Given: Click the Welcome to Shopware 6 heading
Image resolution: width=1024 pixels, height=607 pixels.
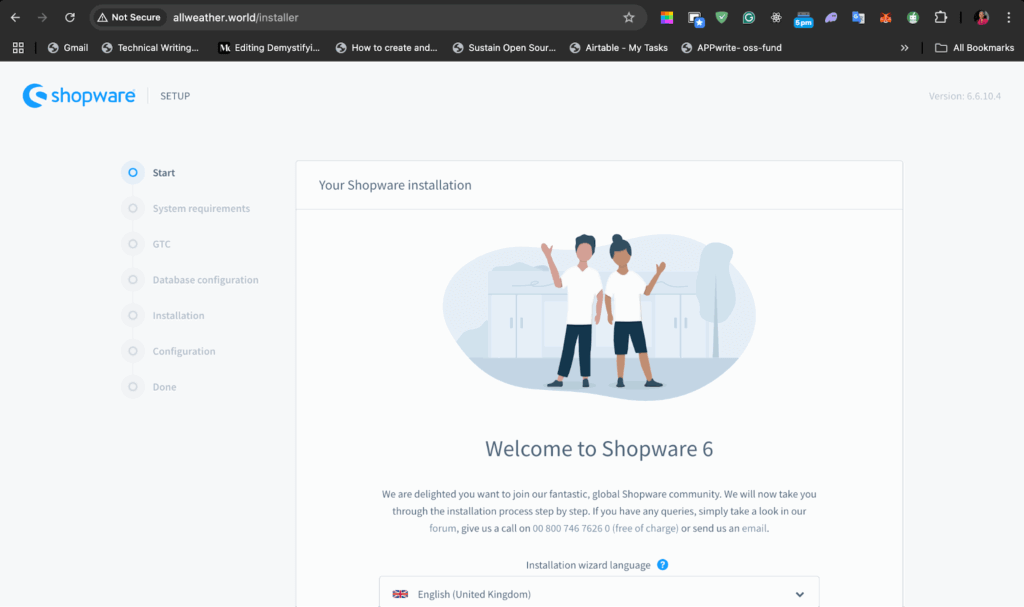Looking at the screenshot, I should point(599,449).
